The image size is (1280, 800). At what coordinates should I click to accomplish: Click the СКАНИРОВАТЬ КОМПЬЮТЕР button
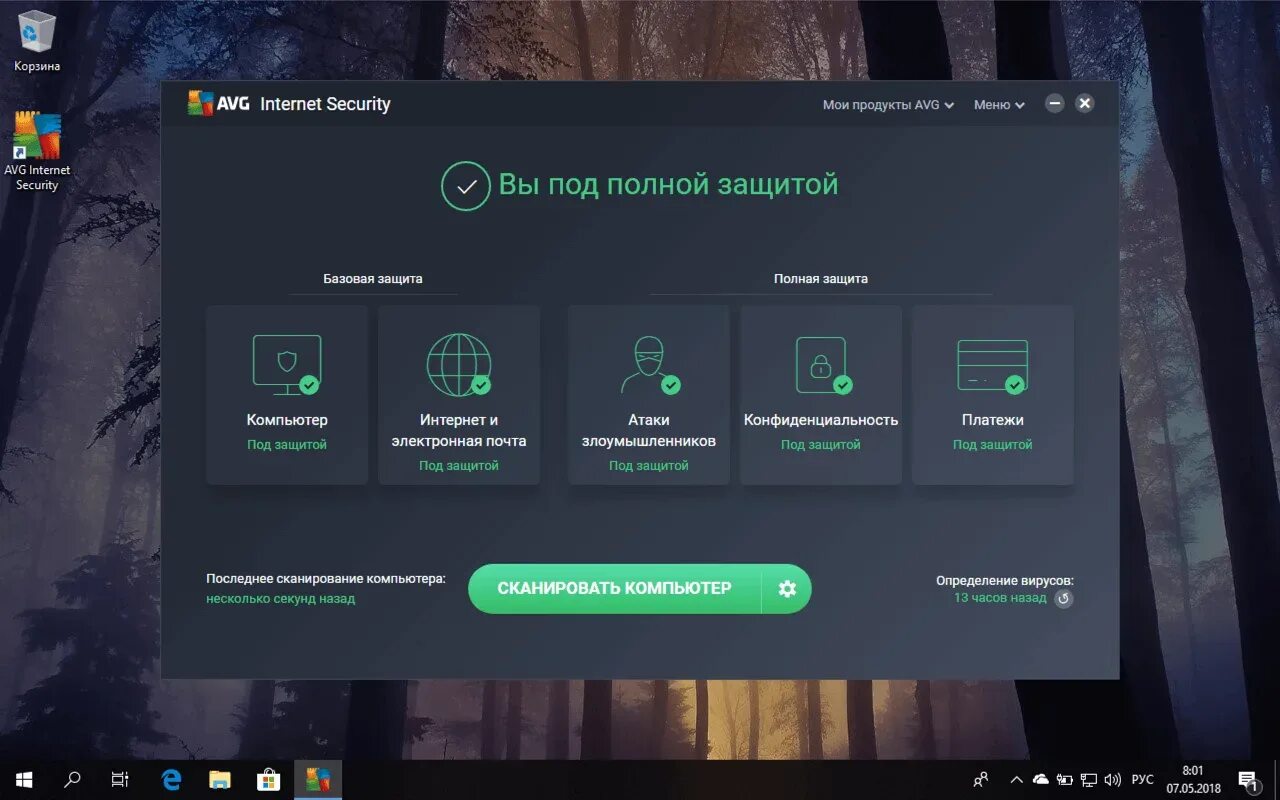[x=615, y=589]
